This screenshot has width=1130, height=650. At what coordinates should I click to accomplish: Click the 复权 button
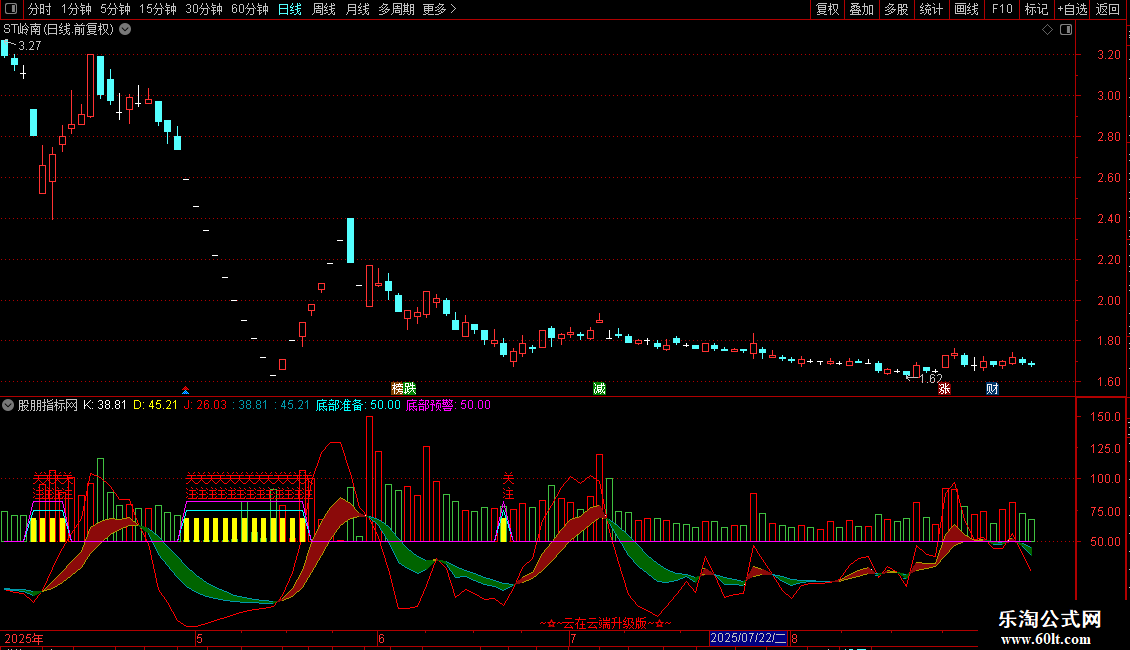827,9
